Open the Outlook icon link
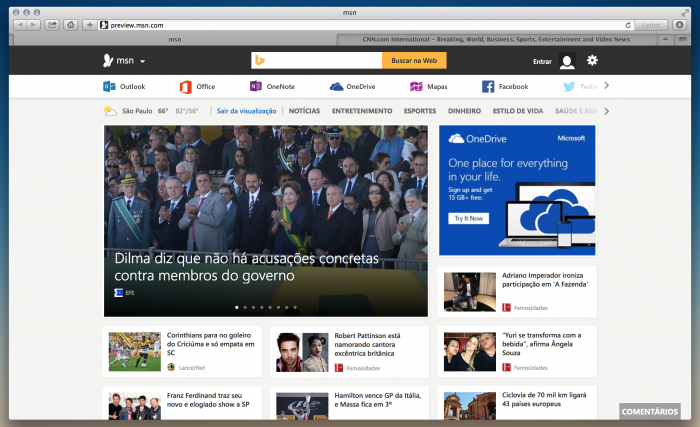700x427 pixels. click(109, 86)
